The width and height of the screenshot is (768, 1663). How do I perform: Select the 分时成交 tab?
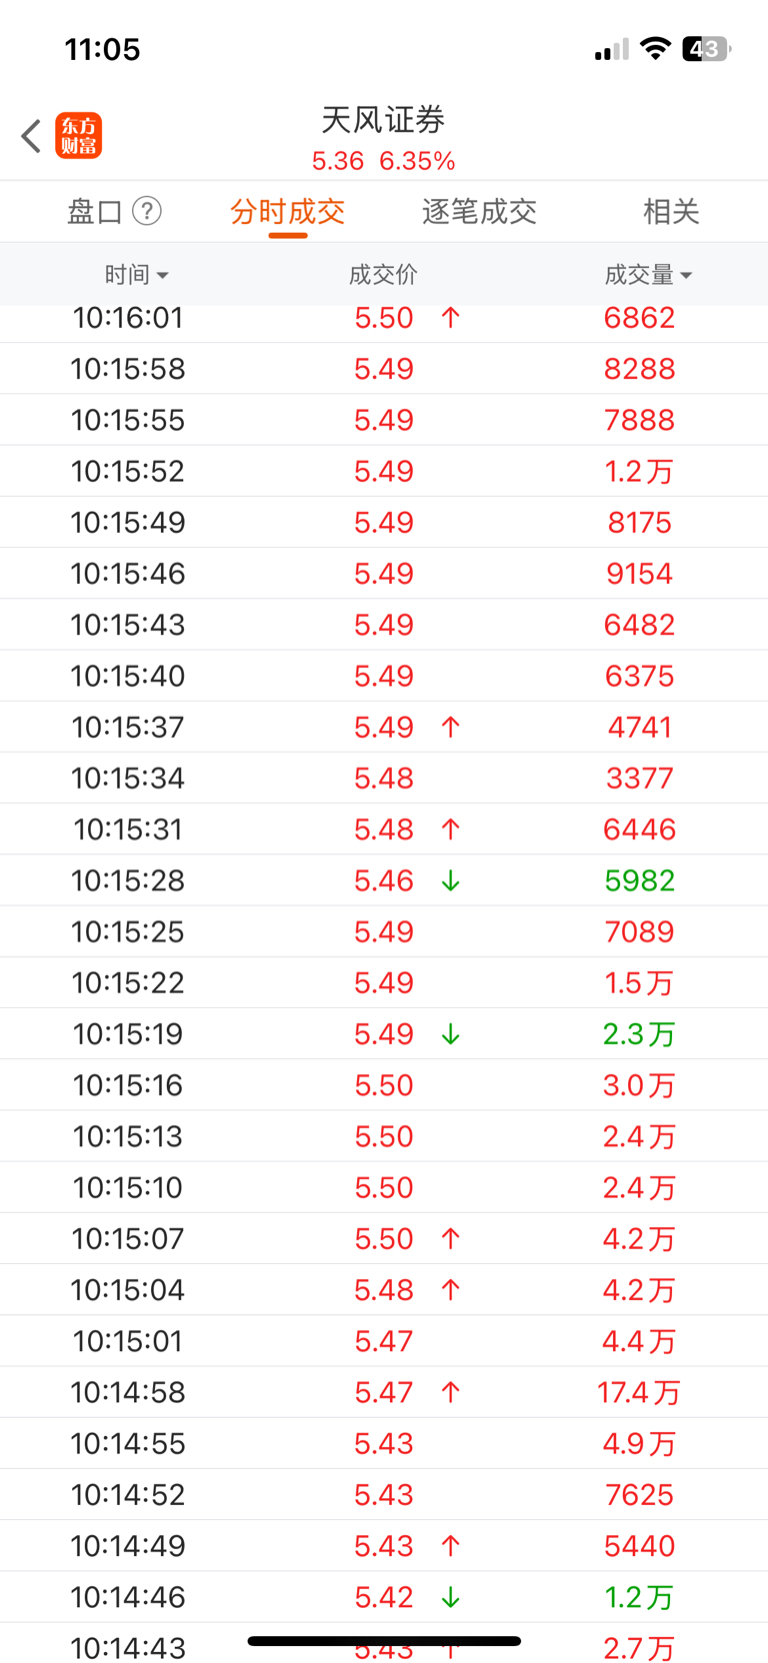tap(288, 211)
